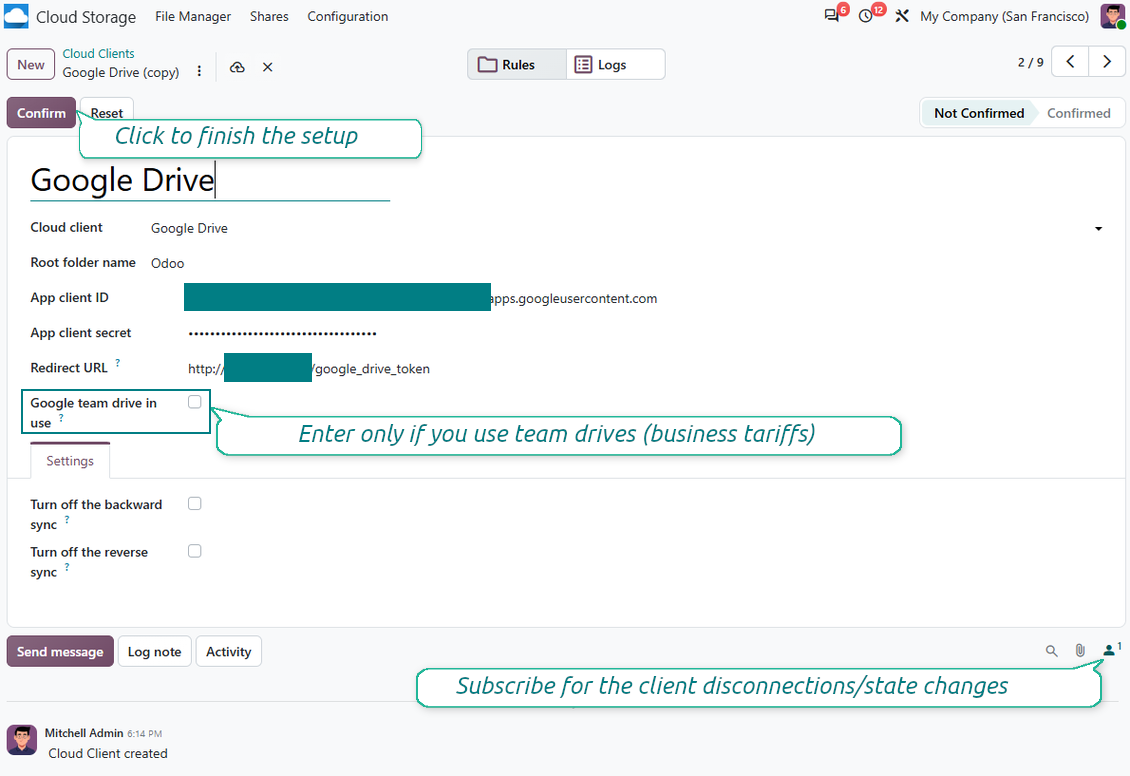
Task: Show Redirect URL help tooltip icon
Action: (x=117, y=362)
